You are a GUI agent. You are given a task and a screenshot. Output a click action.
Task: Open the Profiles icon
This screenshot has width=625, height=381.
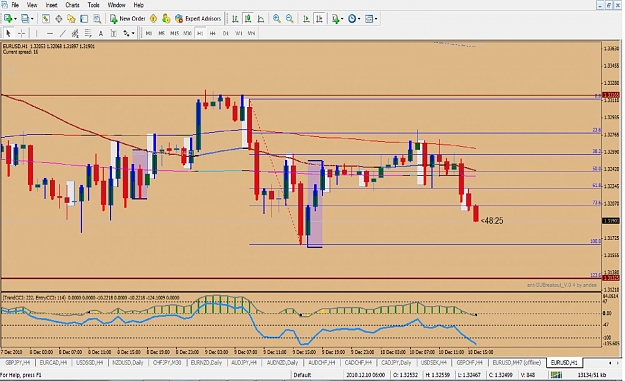(x=25, y=19)
